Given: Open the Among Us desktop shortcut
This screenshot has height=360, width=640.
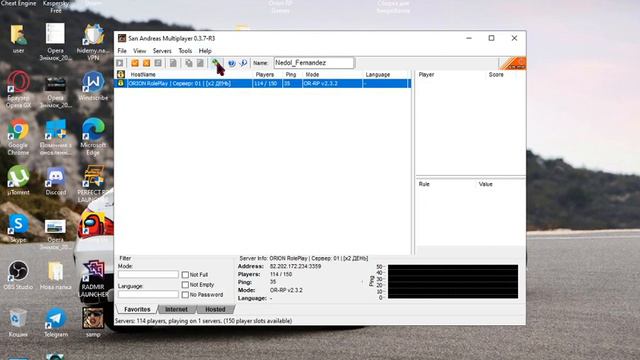Looking at the screenshot, I should point(93,224).
